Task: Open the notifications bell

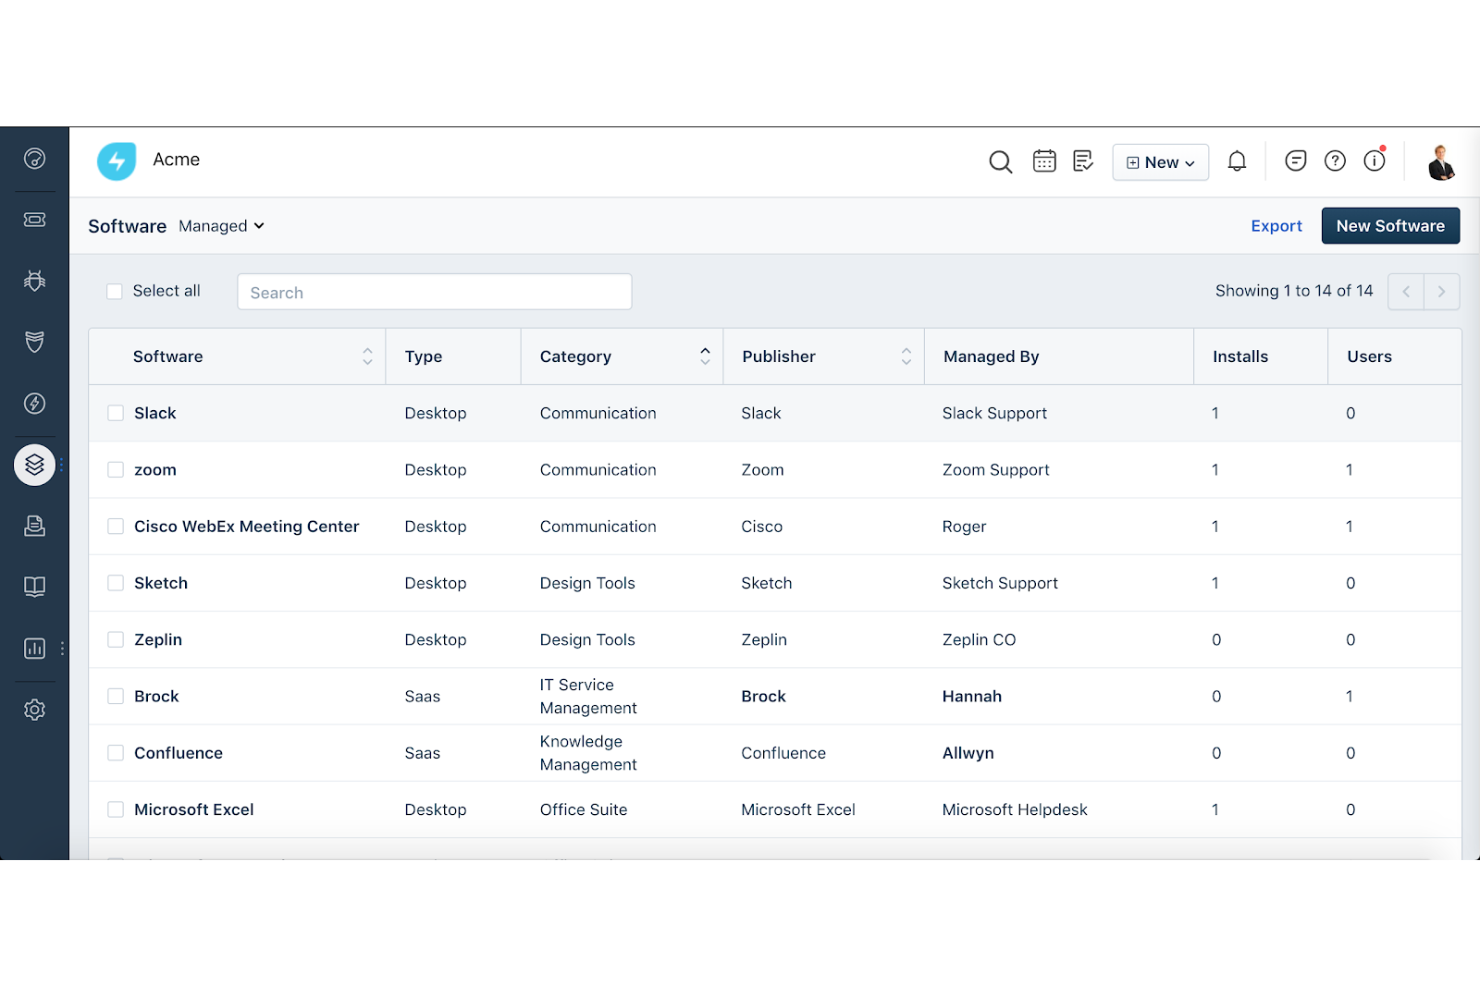Action: (x=1237, y=160)
